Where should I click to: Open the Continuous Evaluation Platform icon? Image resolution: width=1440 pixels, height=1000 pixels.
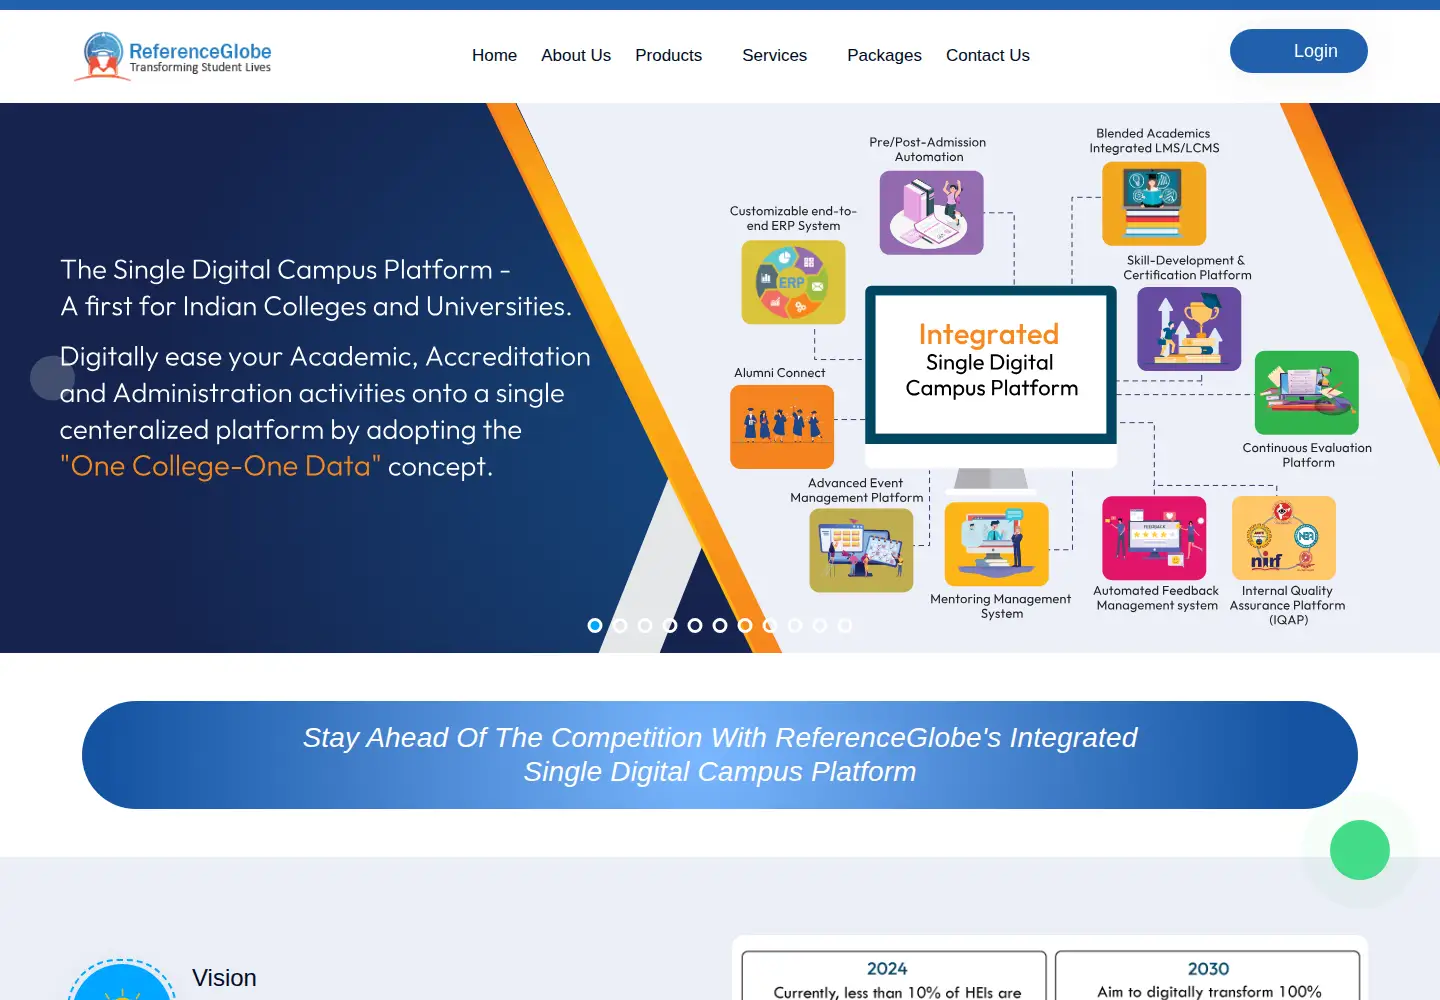(x=1307, y=392)
